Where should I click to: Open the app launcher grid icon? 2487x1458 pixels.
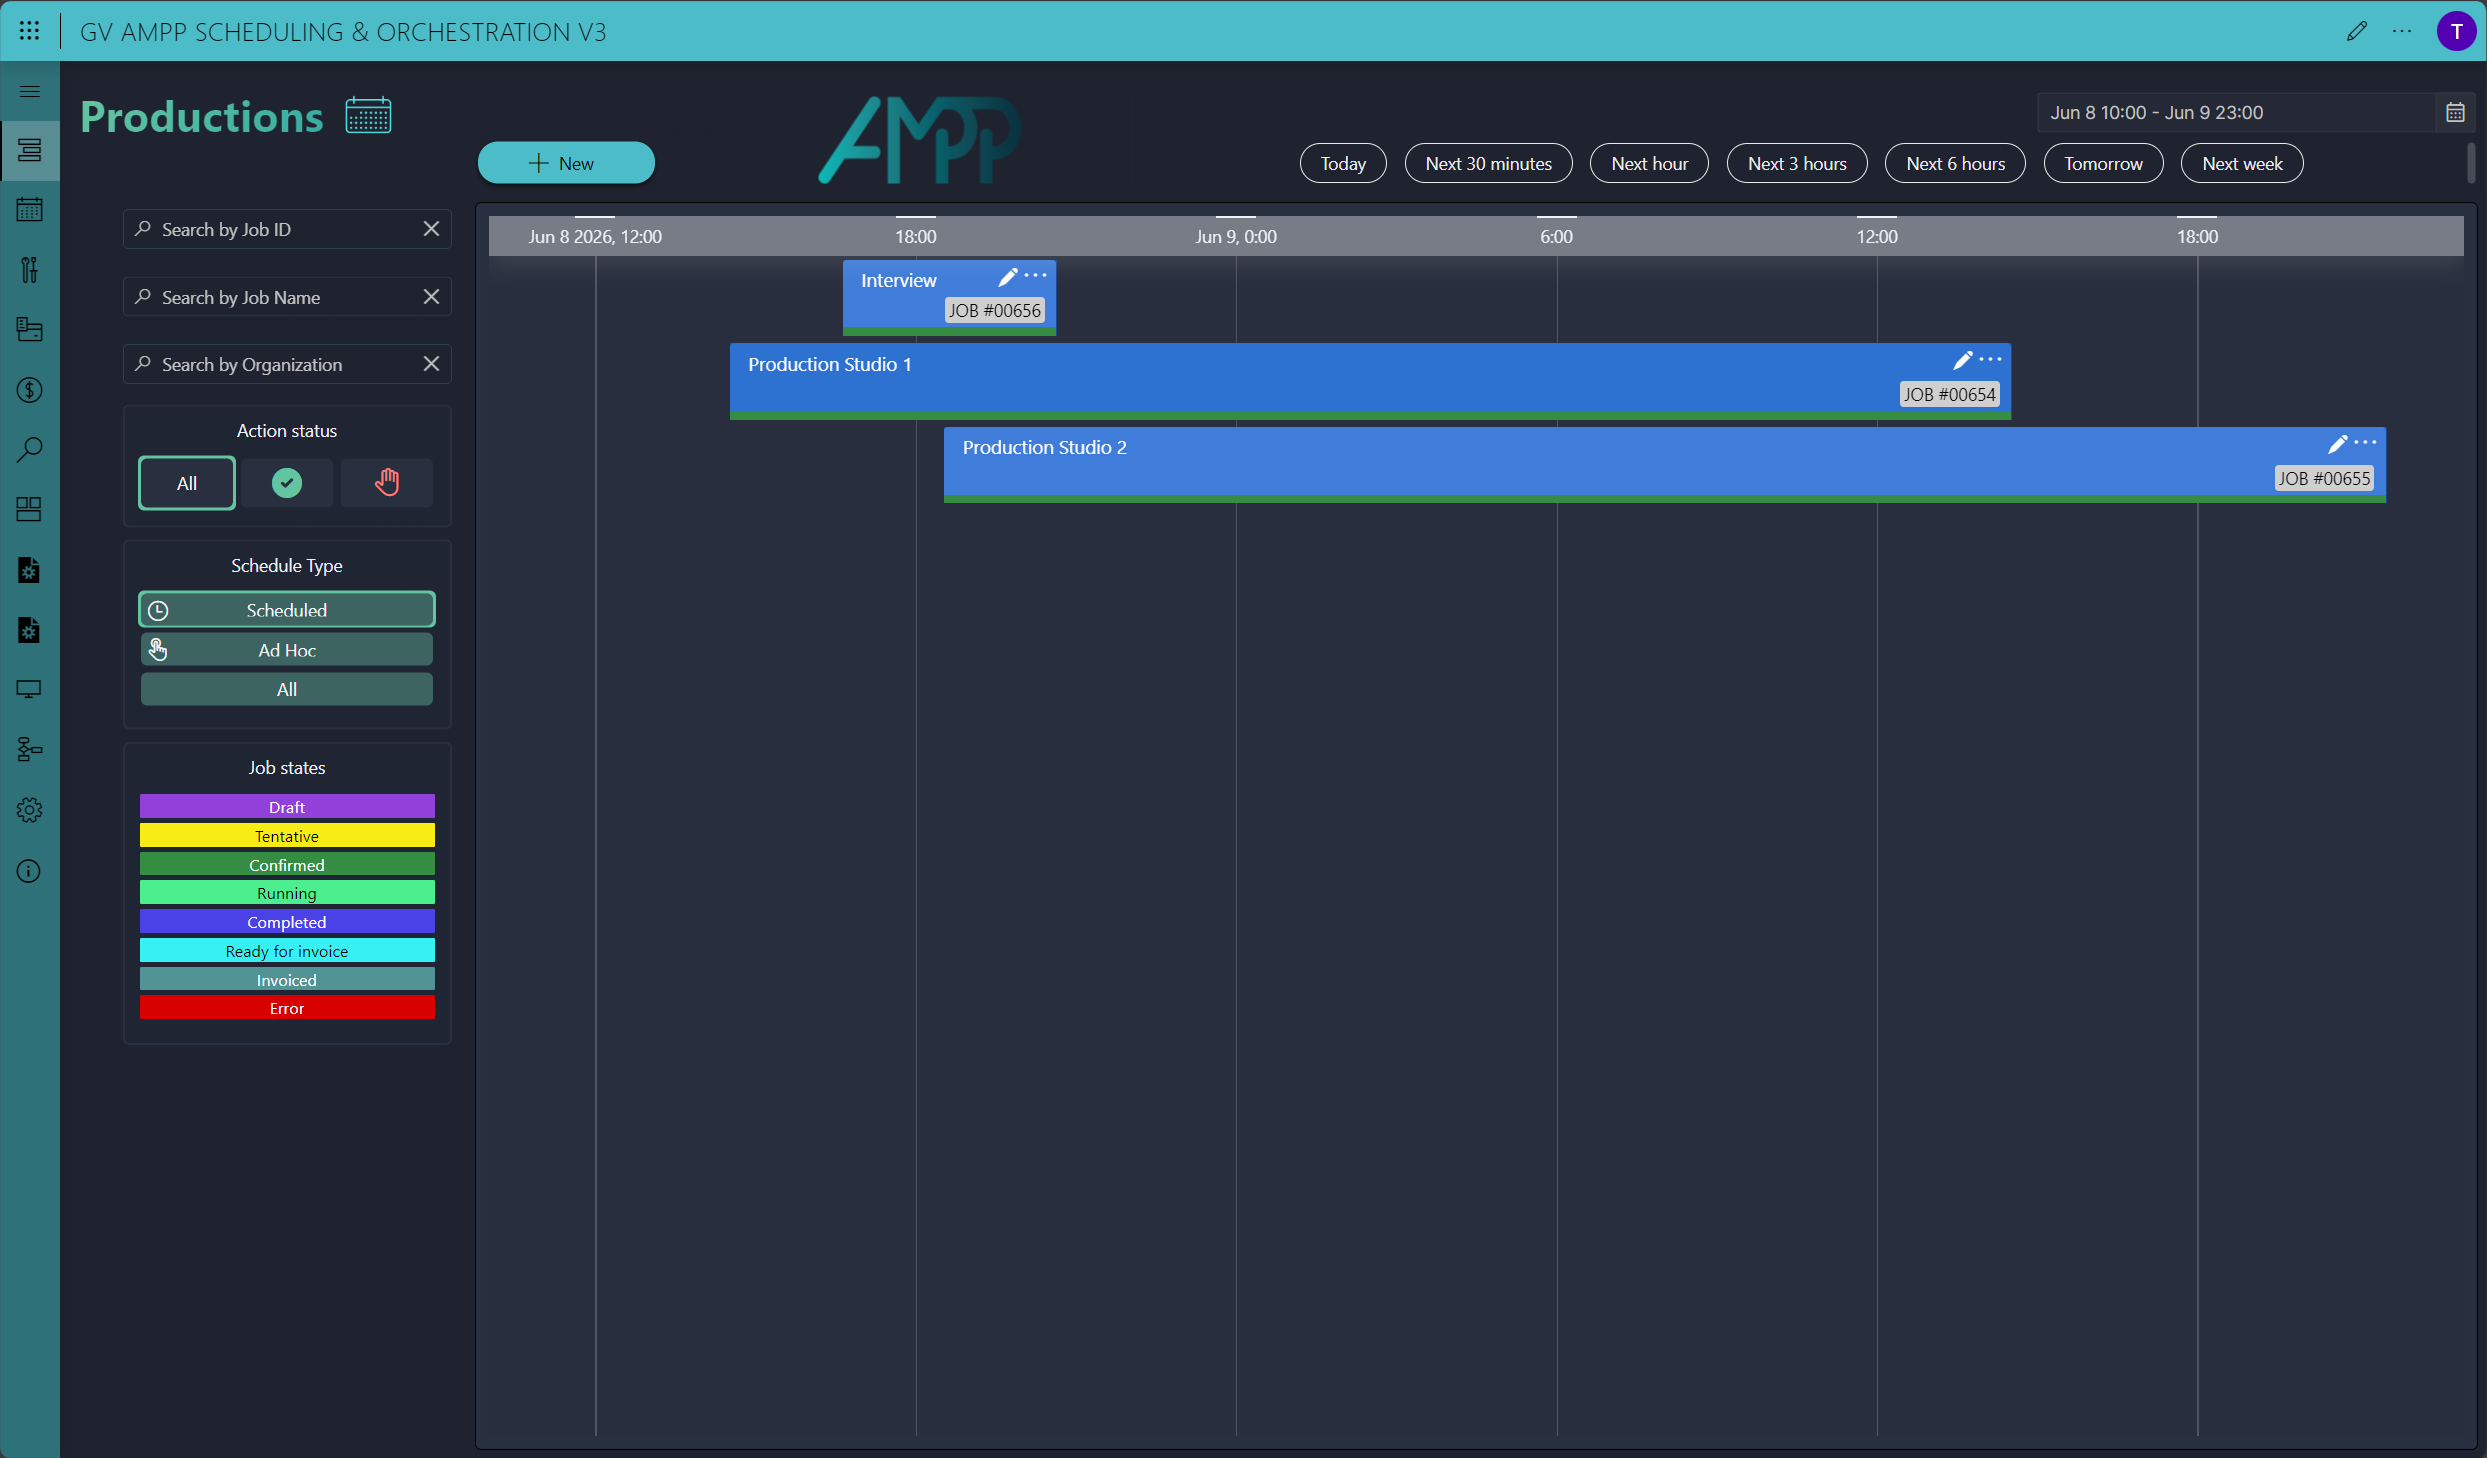(x=29, y=31)
